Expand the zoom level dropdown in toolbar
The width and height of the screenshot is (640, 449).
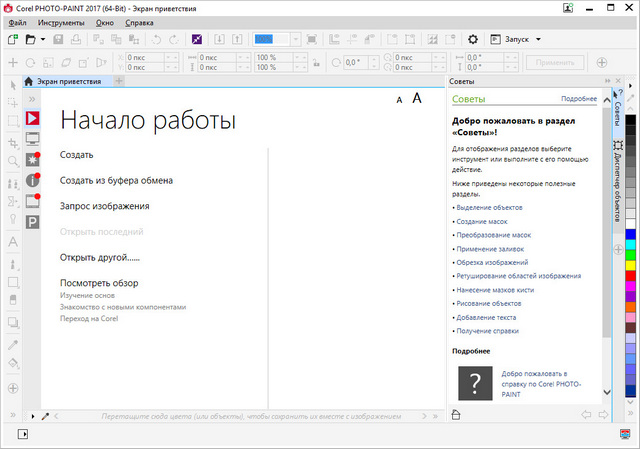click(295, 39)
